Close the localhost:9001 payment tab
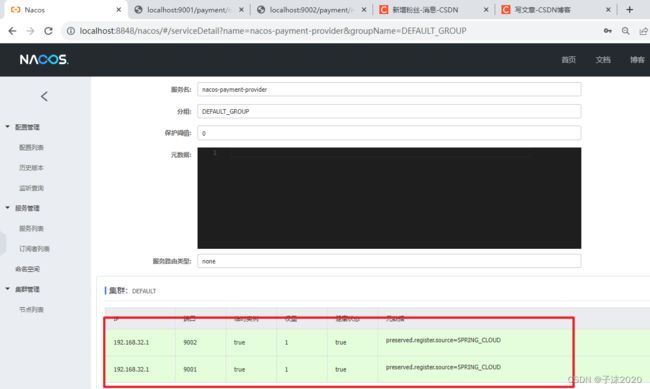This screenshot has width=650, height=389. pos(241,10)
